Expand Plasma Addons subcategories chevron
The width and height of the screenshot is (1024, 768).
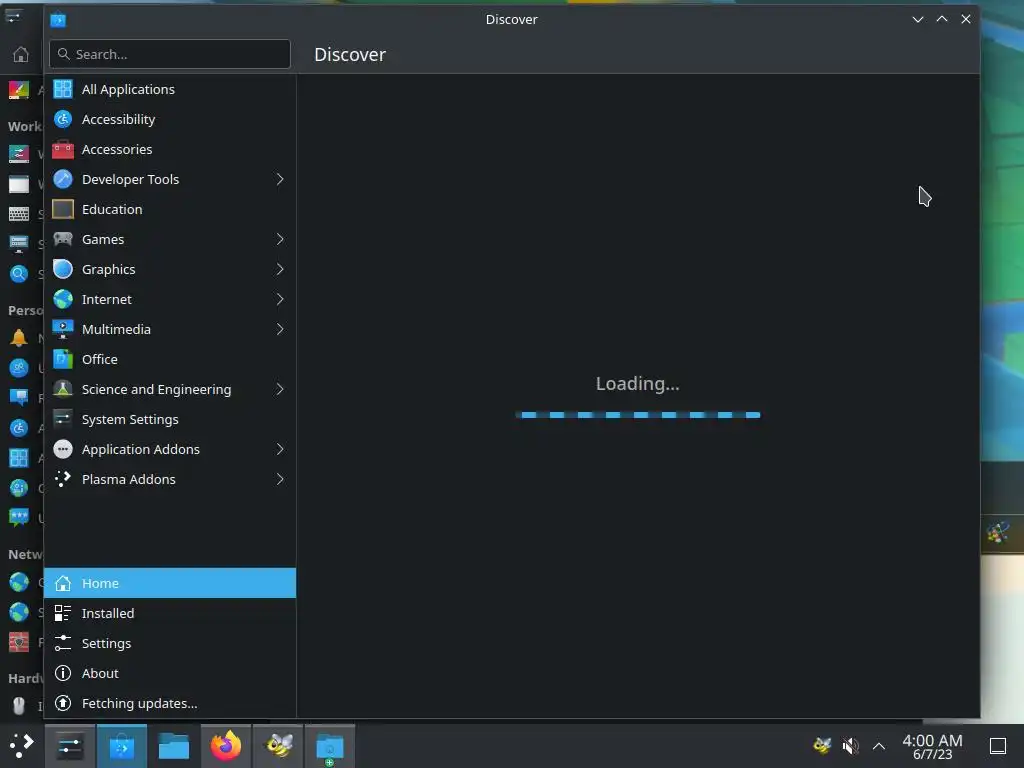coord(280,479)
